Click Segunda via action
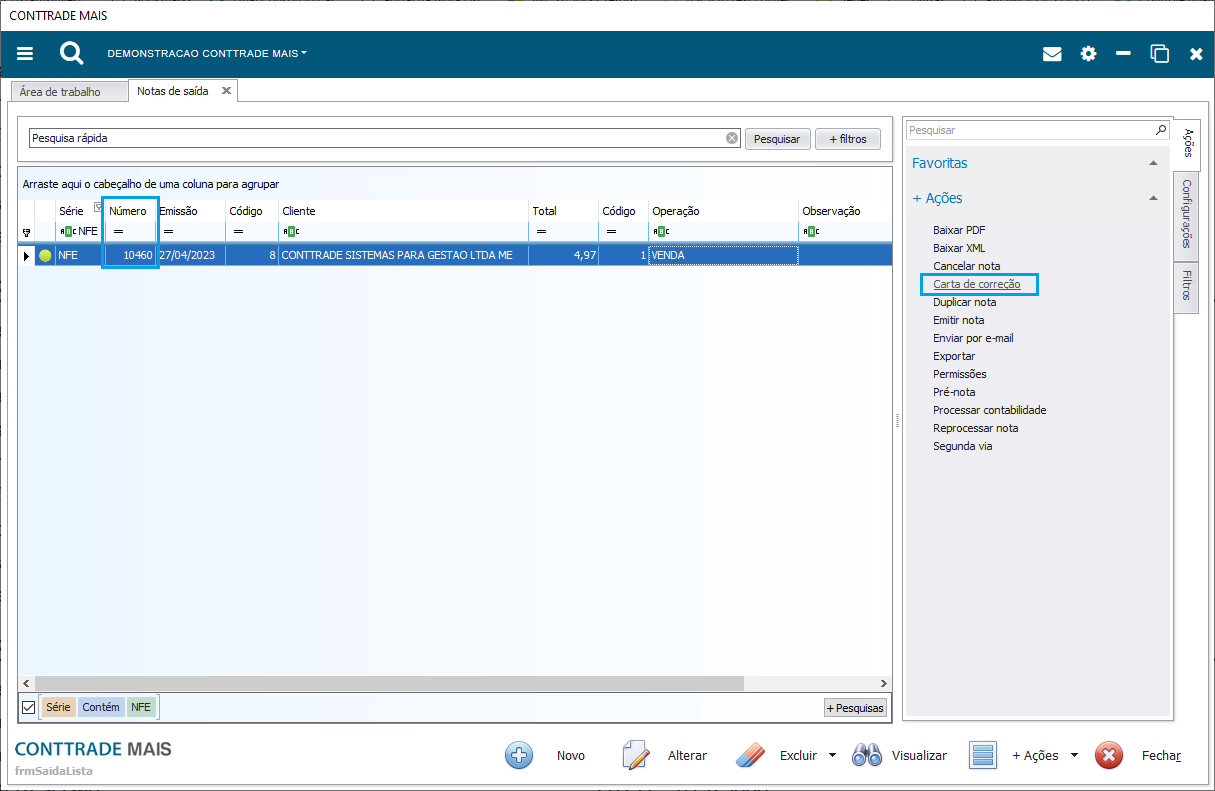The height and width of the screenshot is (791, 1215). (962, 446)
